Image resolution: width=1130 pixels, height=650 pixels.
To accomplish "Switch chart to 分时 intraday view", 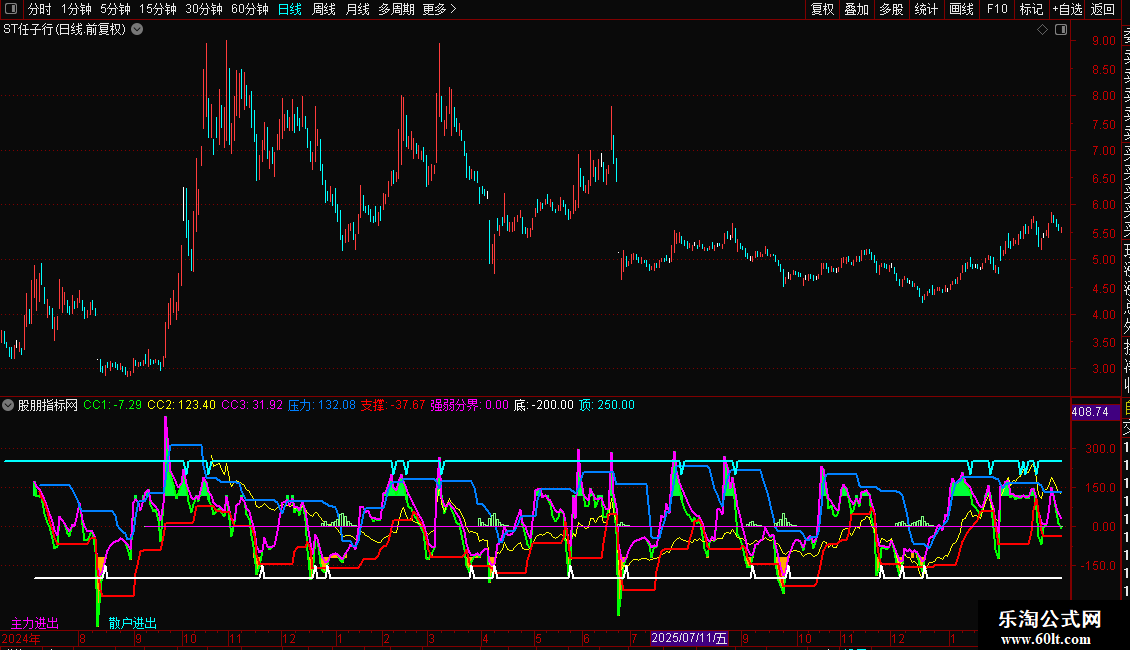I will tap(39, 9).
